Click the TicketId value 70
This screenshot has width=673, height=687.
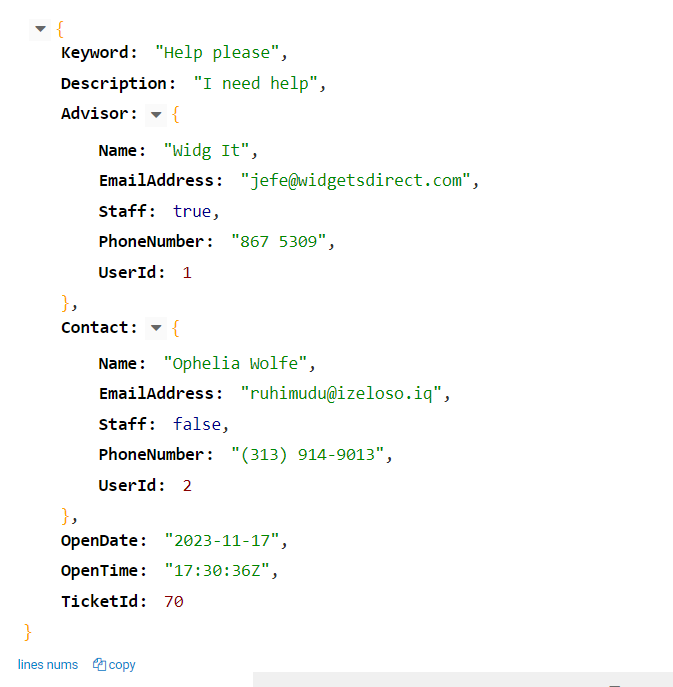[x=174, y=602]
